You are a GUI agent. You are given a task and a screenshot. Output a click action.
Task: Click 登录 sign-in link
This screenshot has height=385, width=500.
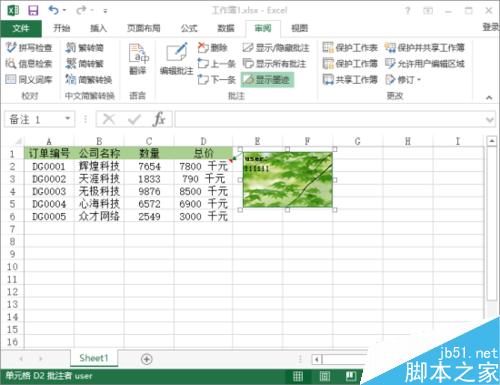[x=491, y=27]
